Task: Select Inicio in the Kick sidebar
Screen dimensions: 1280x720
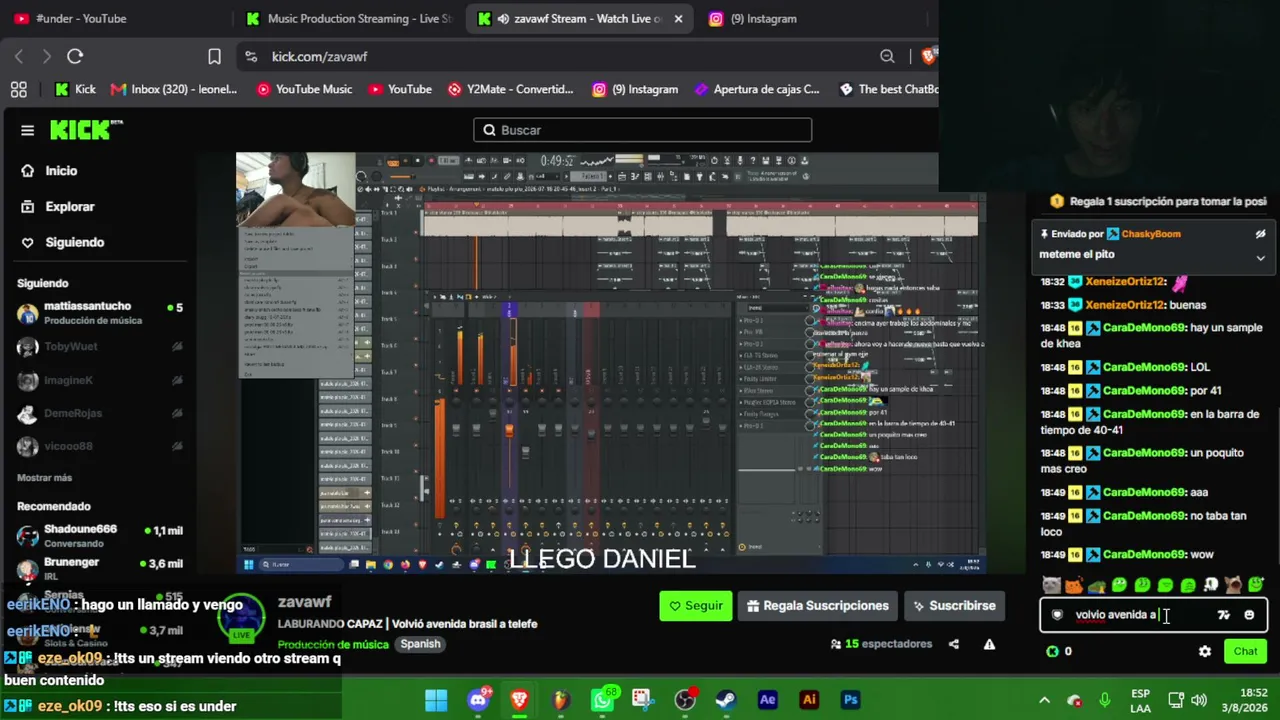Action: click(61, 171)
